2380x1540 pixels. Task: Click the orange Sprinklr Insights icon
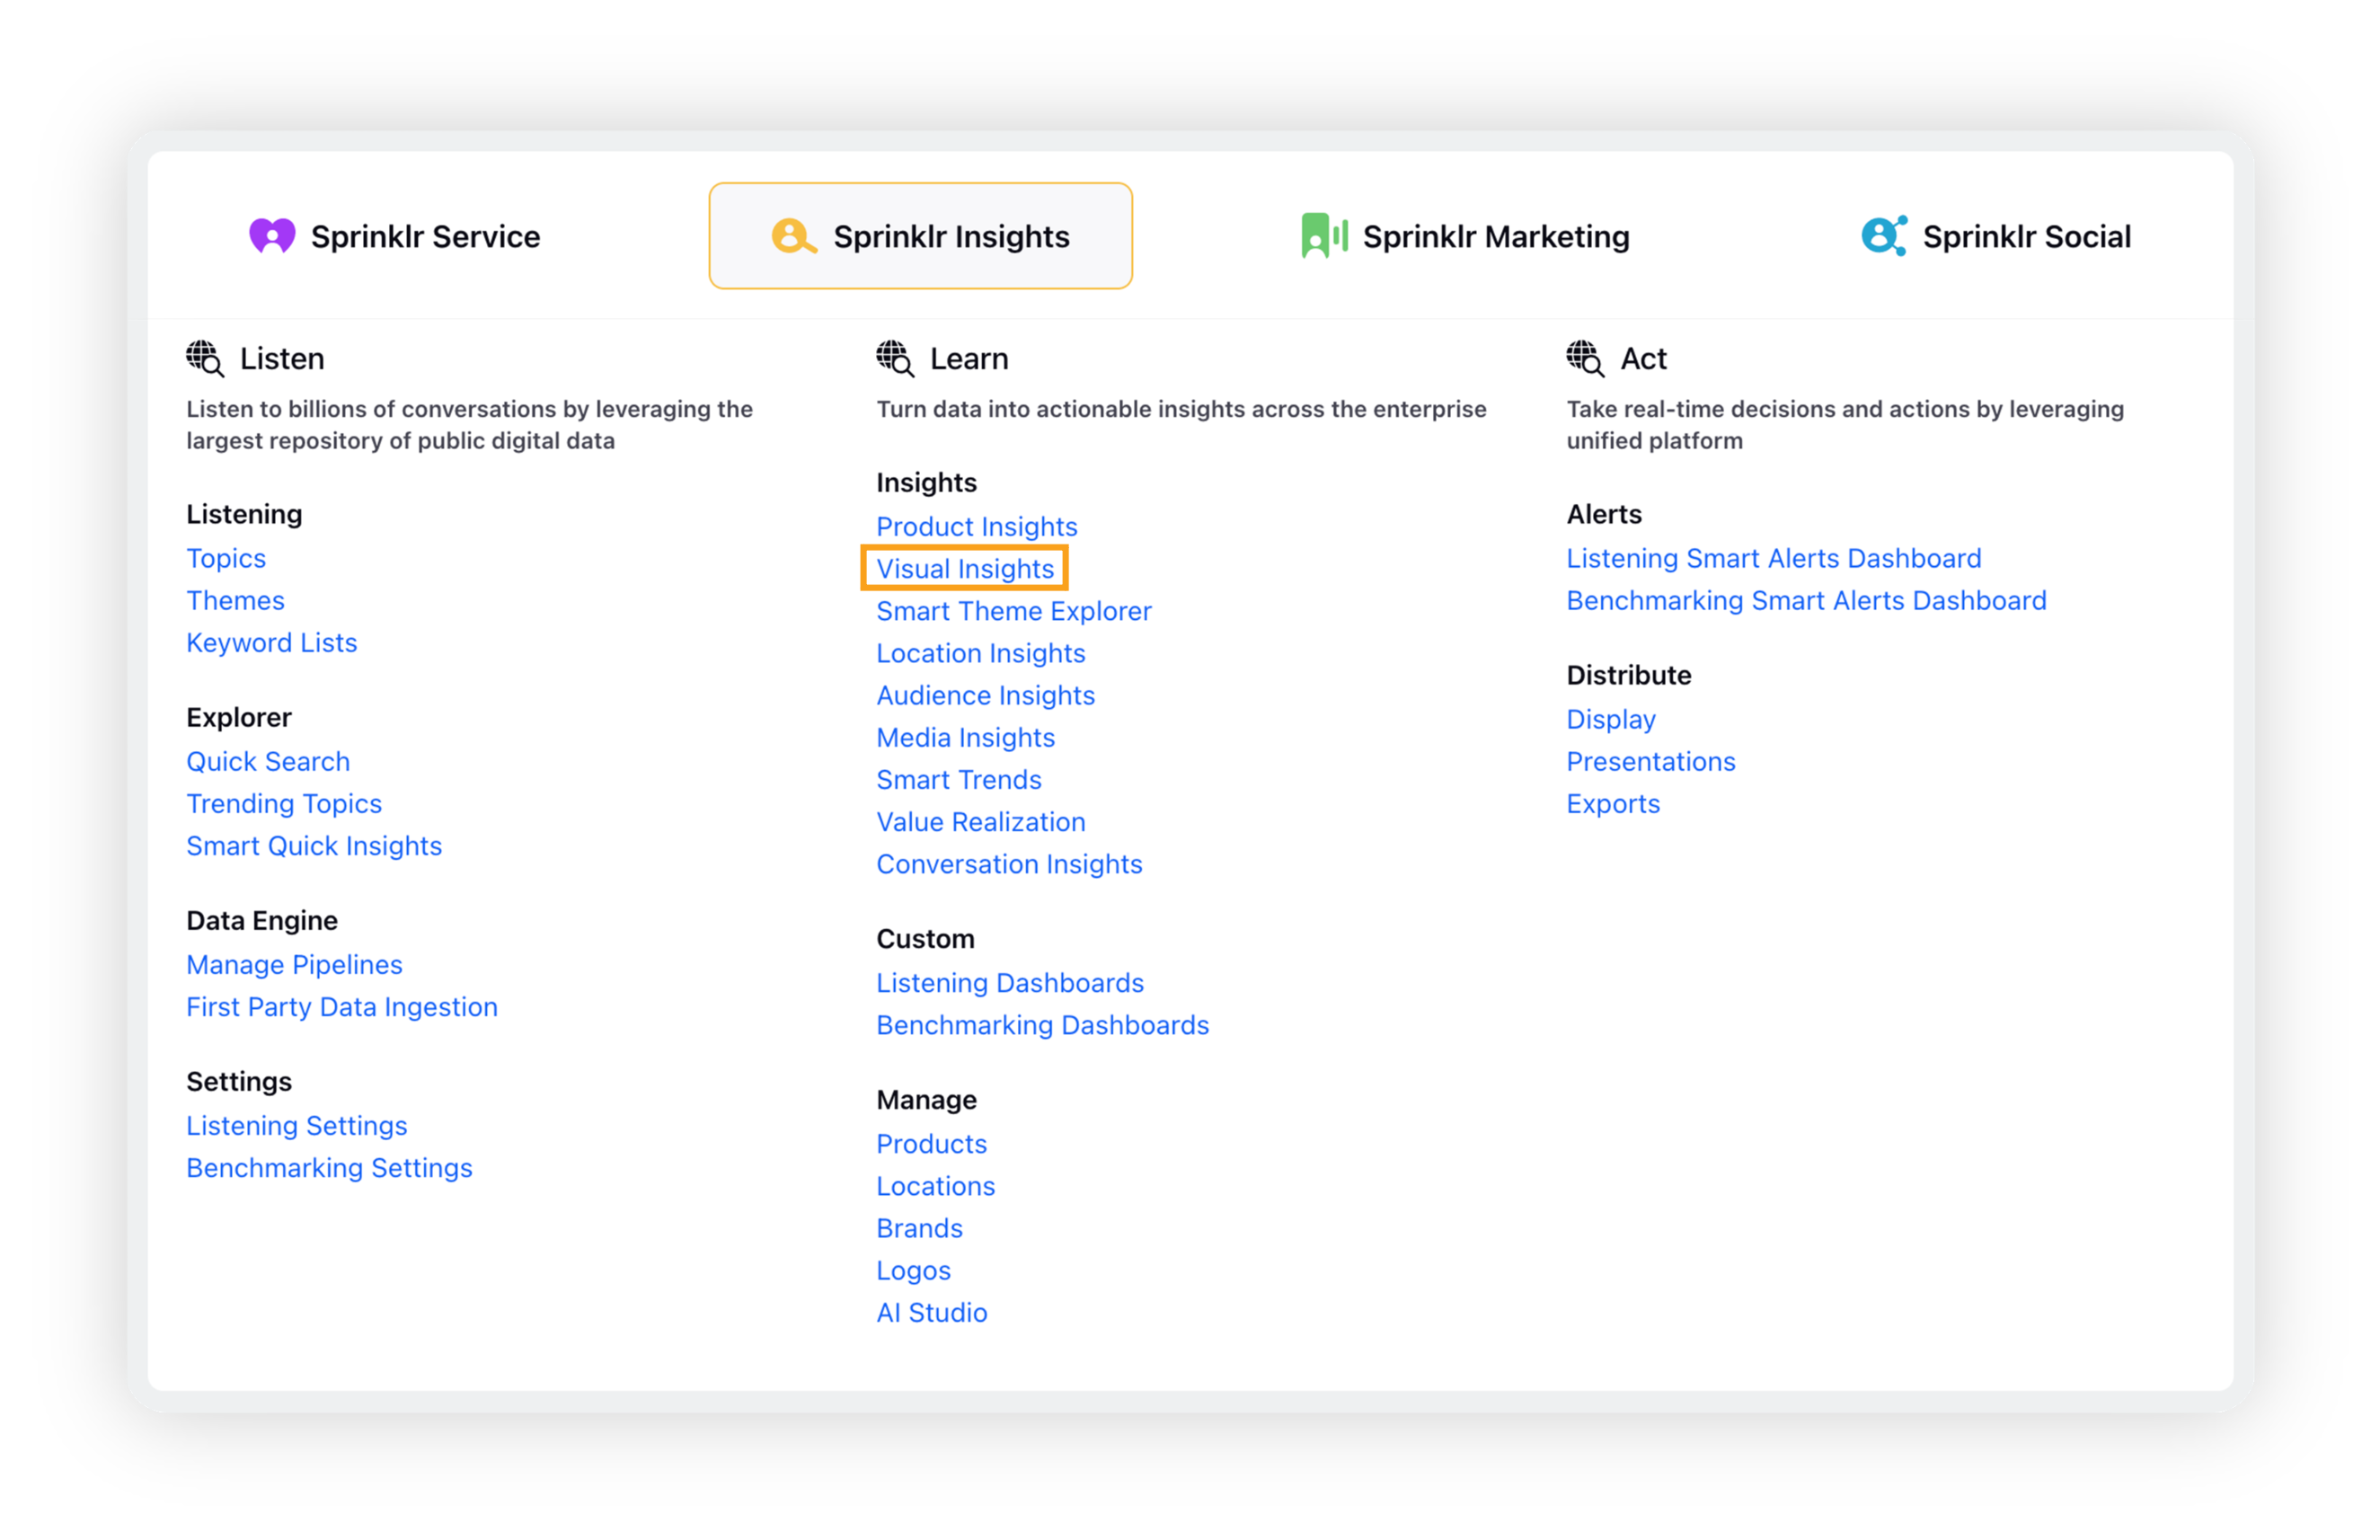794,236
